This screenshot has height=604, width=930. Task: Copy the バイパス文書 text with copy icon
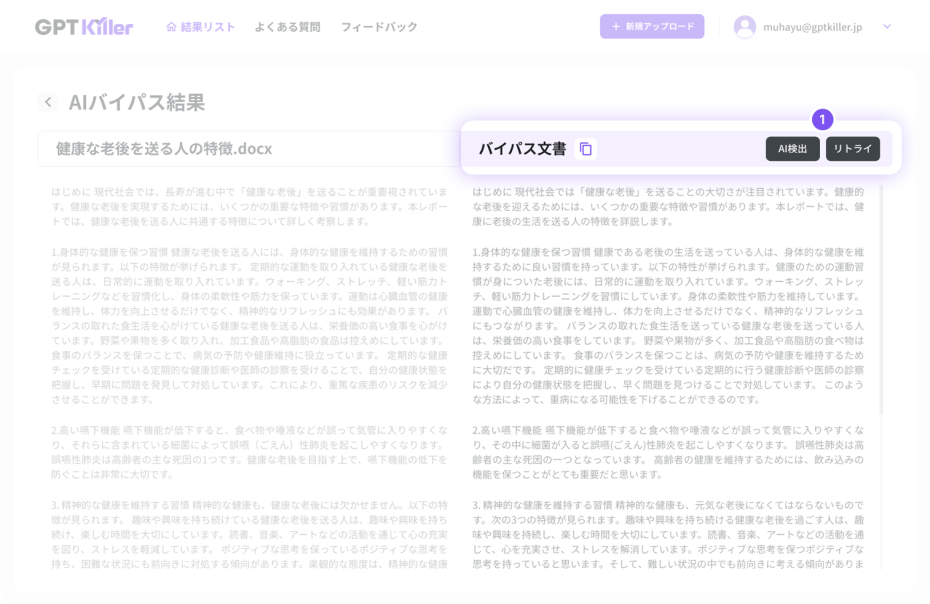click(585, 149)
